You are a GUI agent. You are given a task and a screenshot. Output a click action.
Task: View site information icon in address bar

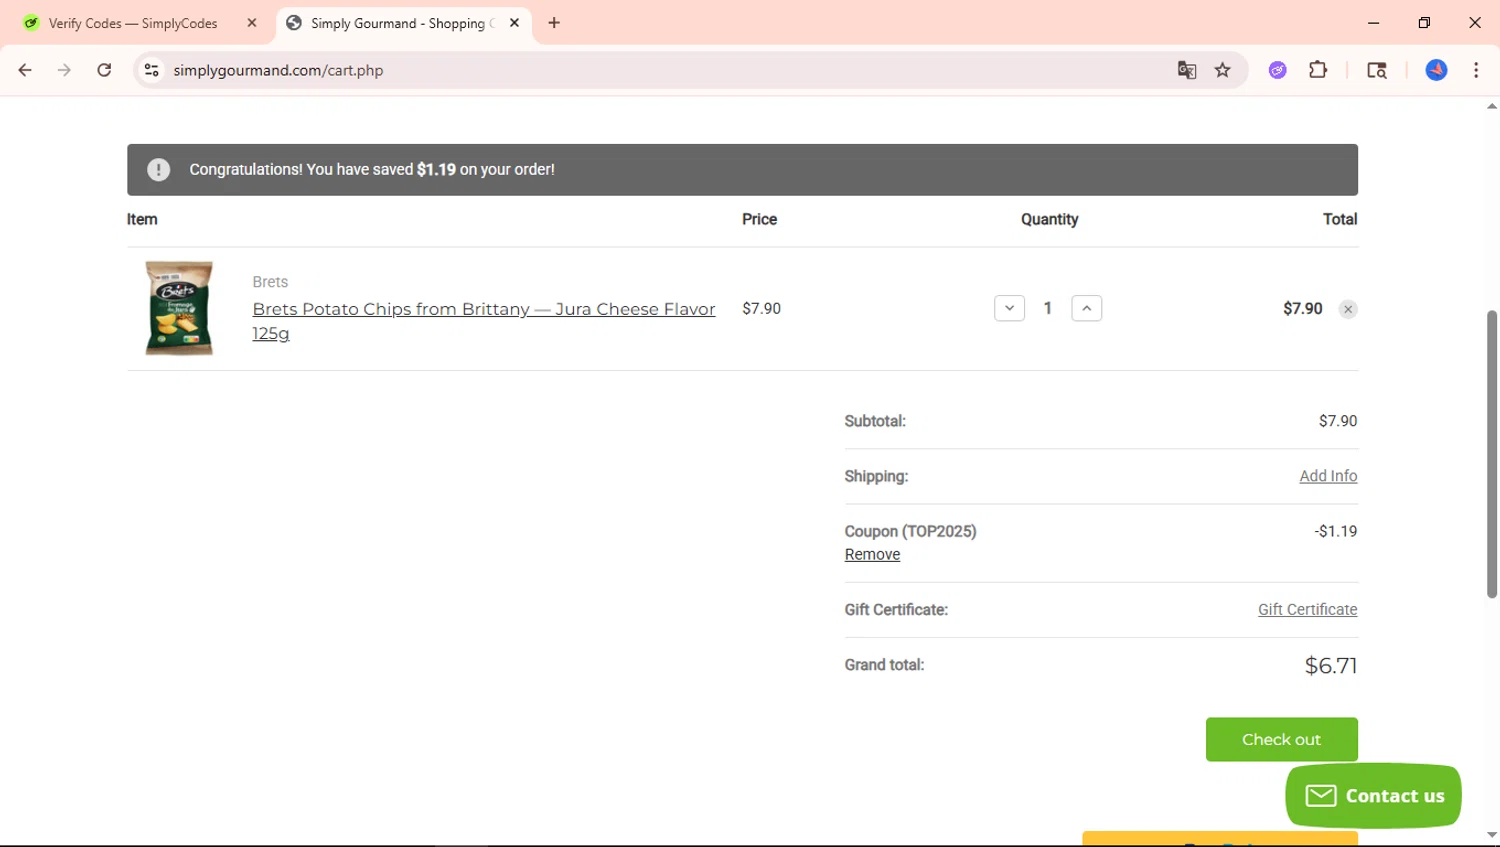(152, 70)
